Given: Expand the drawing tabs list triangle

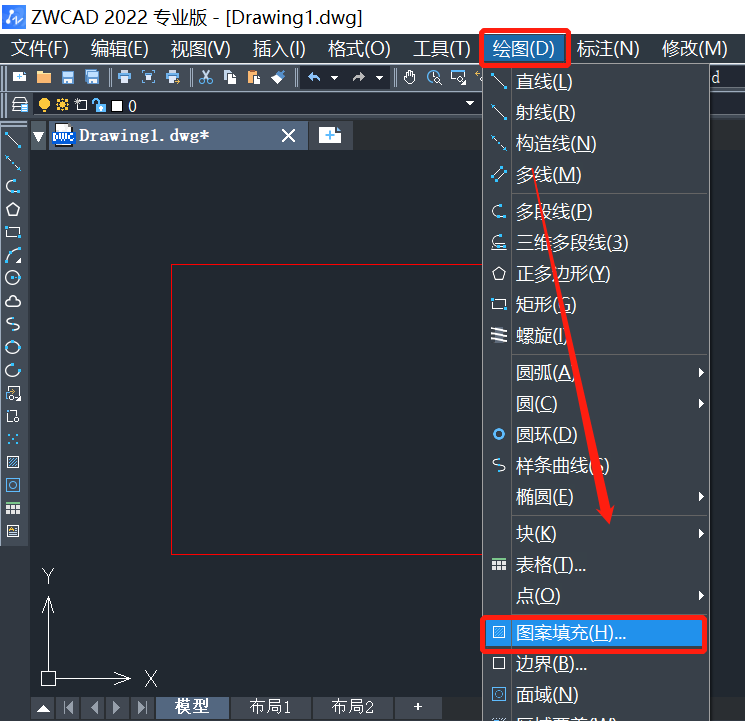Looking at the screenshot, I should (39, 136).
